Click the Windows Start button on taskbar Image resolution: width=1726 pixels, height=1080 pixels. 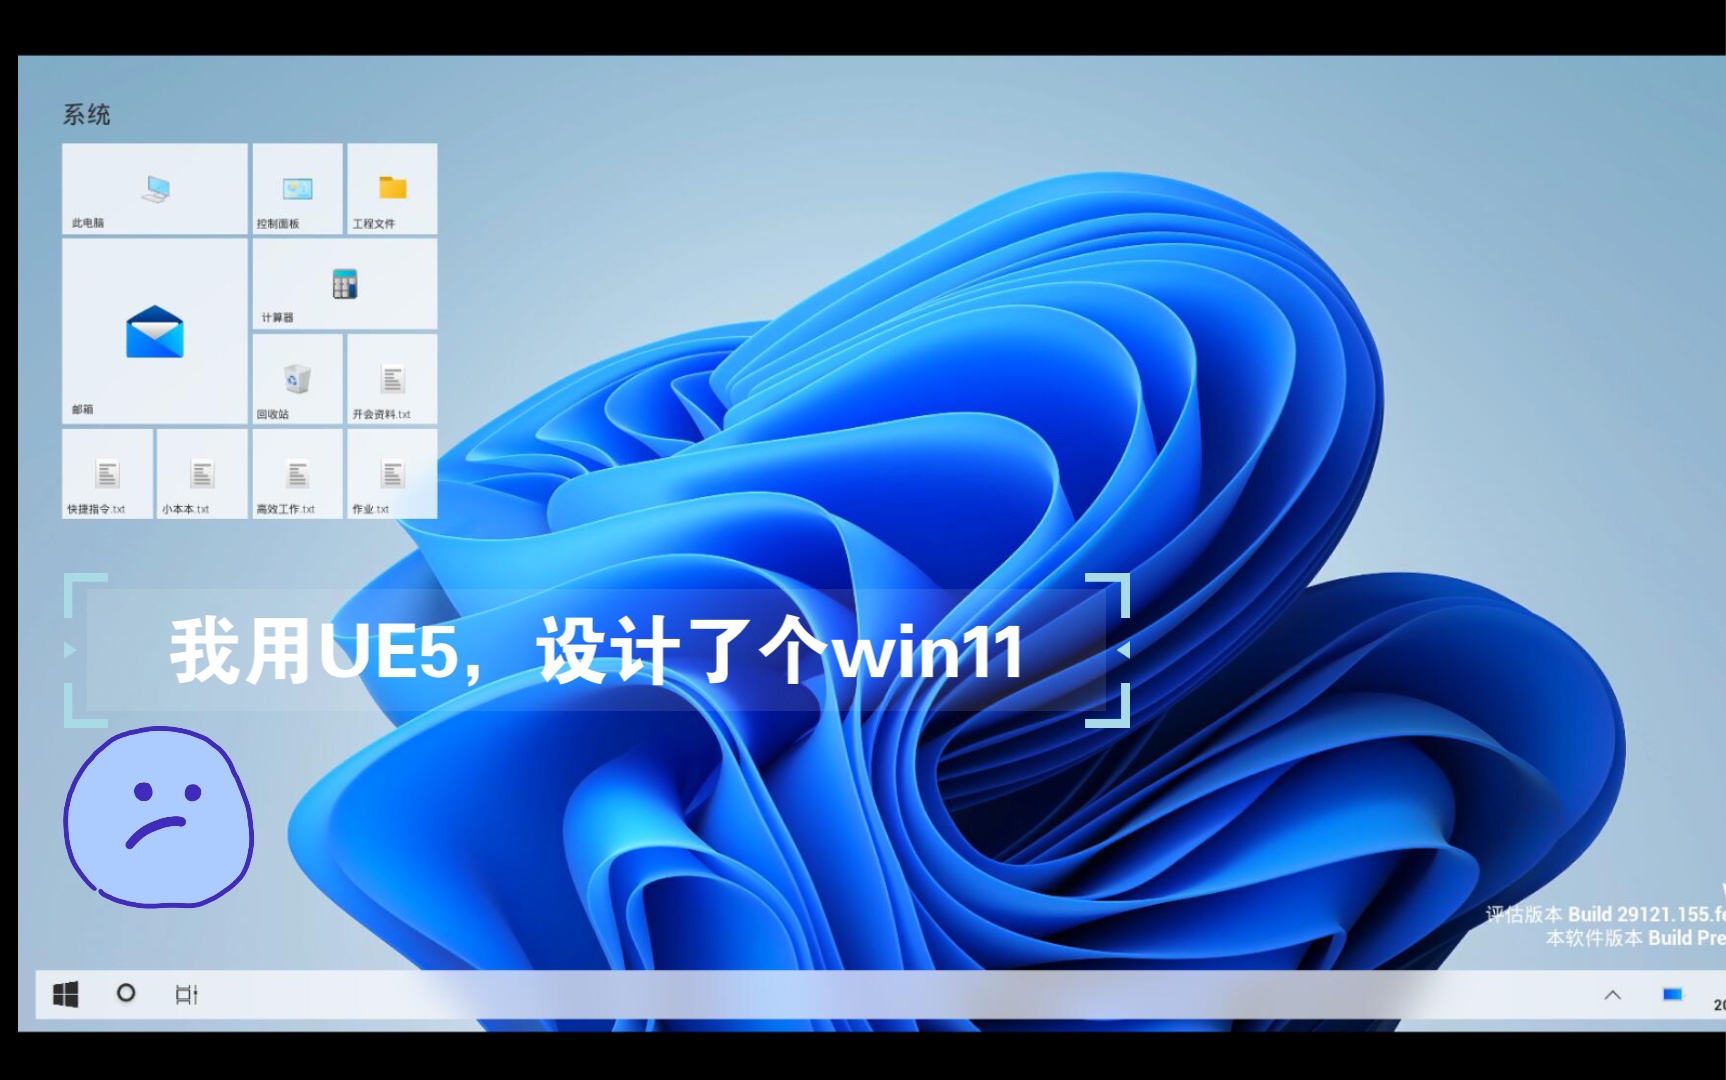[66, 994]
